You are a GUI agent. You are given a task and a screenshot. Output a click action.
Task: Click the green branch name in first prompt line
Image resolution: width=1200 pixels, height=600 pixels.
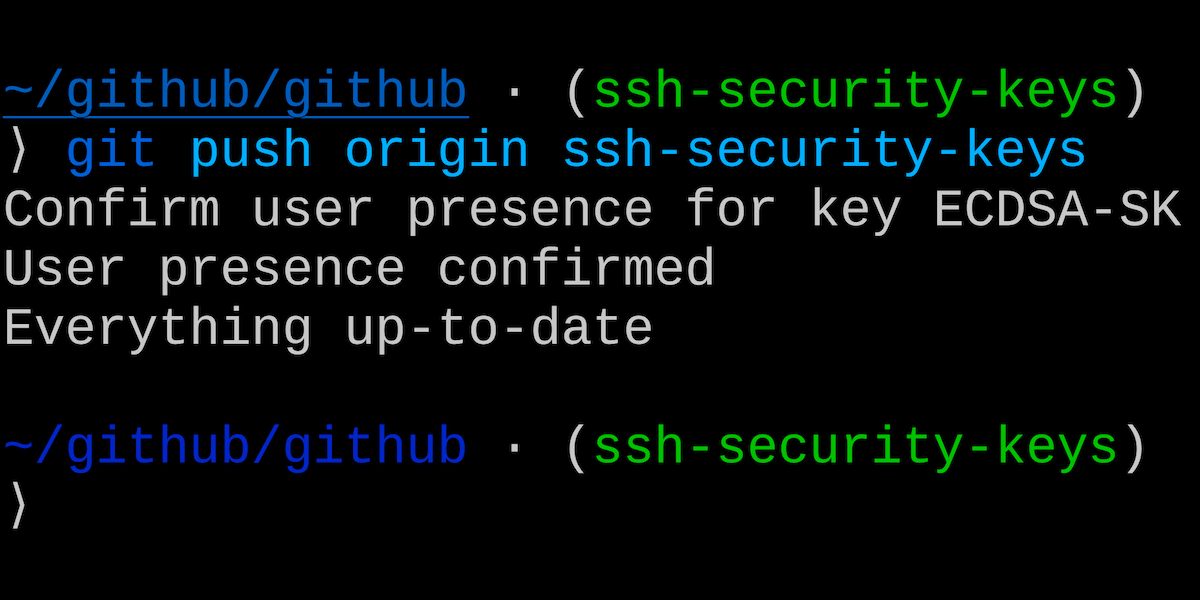855,93
